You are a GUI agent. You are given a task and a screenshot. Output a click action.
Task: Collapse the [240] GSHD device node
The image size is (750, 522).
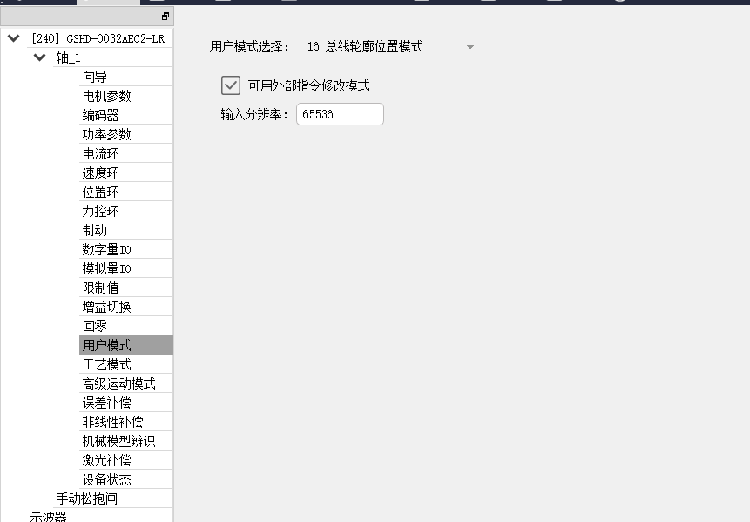click(x=13, y=39)
